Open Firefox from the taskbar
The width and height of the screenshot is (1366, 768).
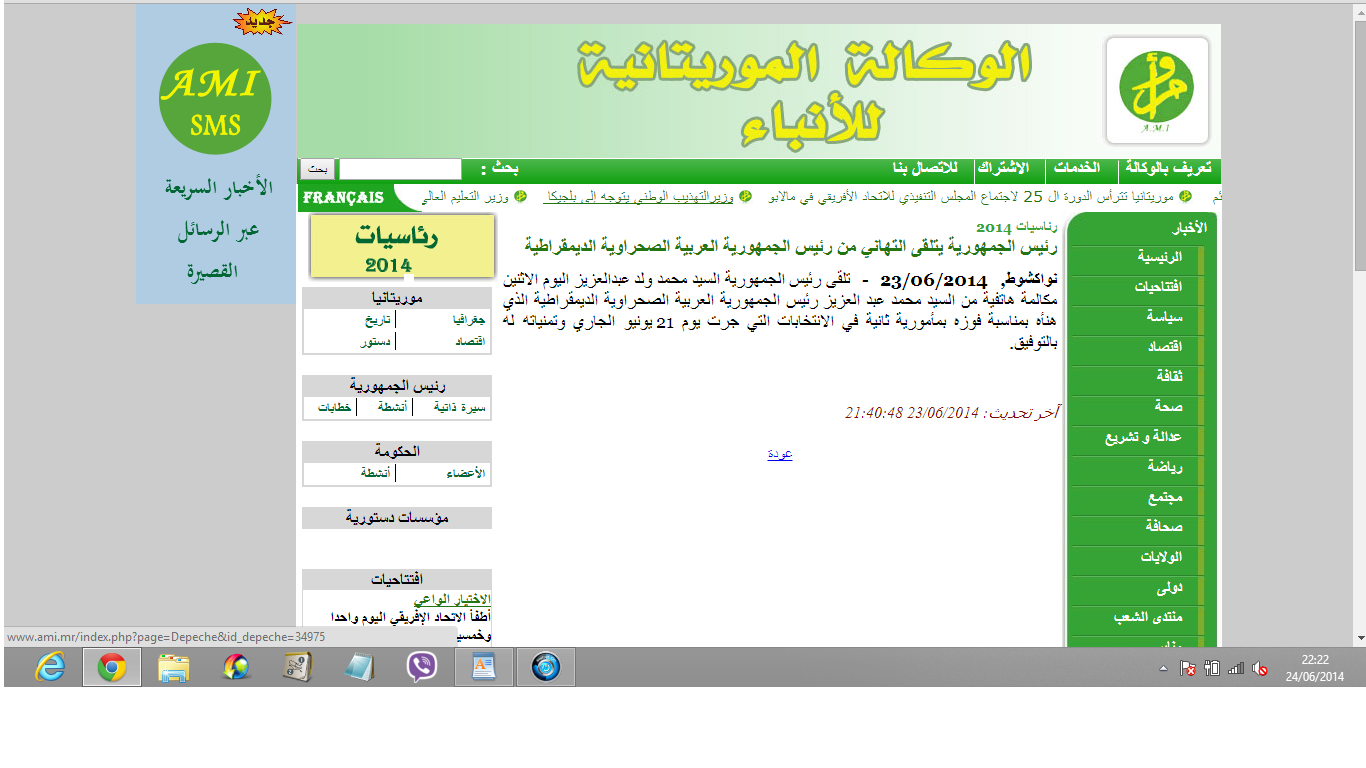(x=235, y=667)
